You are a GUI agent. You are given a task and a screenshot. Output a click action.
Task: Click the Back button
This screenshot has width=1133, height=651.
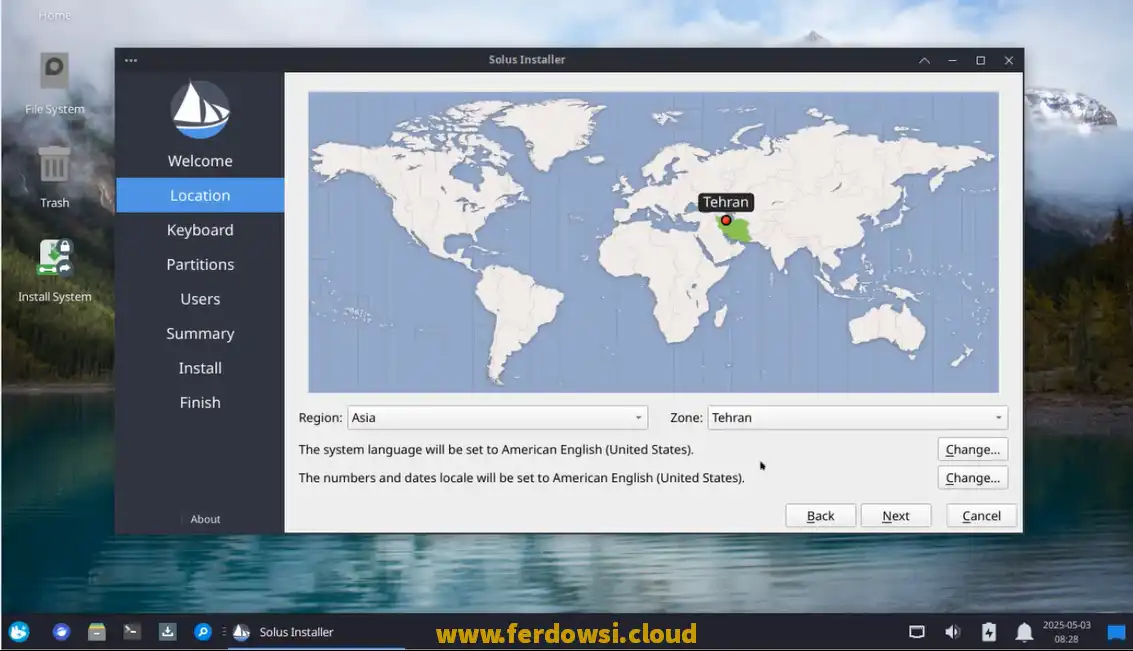tap(820, 516)
